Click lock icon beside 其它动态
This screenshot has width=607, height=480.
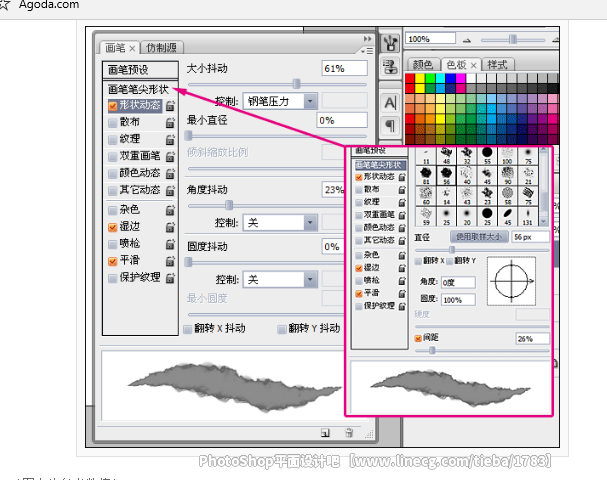(x=170, y=190)
